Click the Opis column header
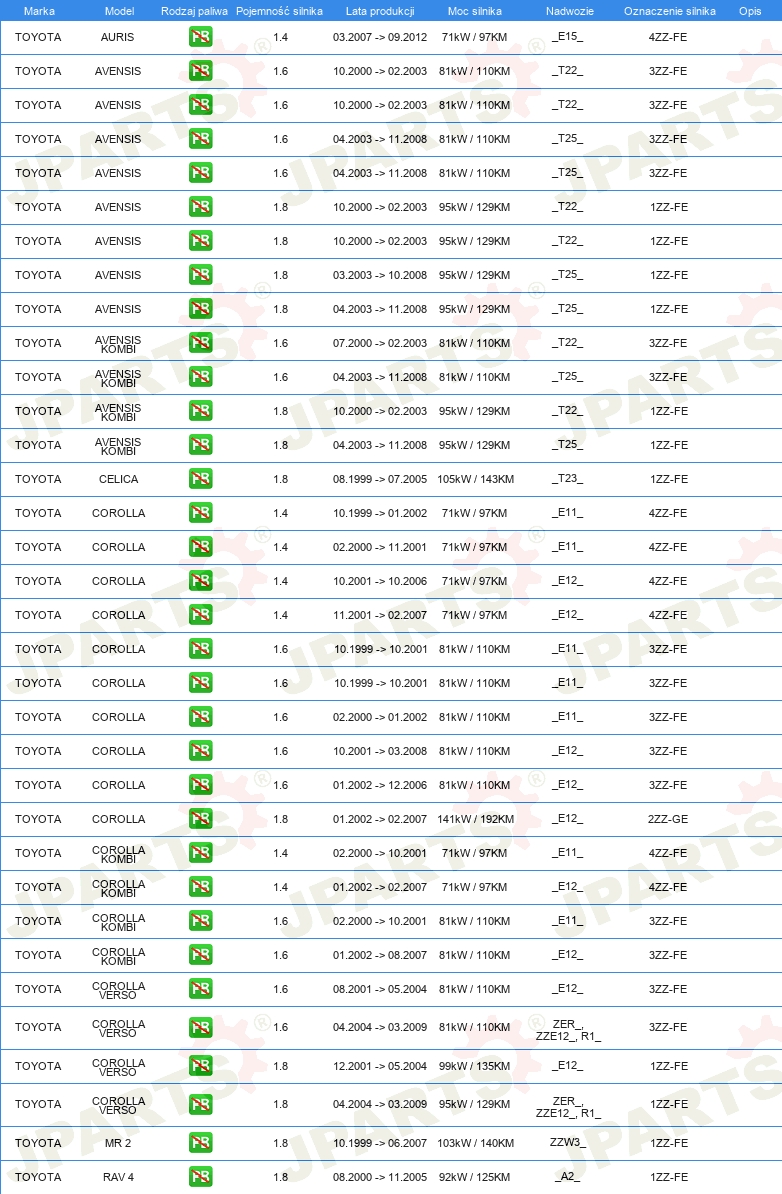The height and width of the screenshot is (1194, 782). point(750,11)
